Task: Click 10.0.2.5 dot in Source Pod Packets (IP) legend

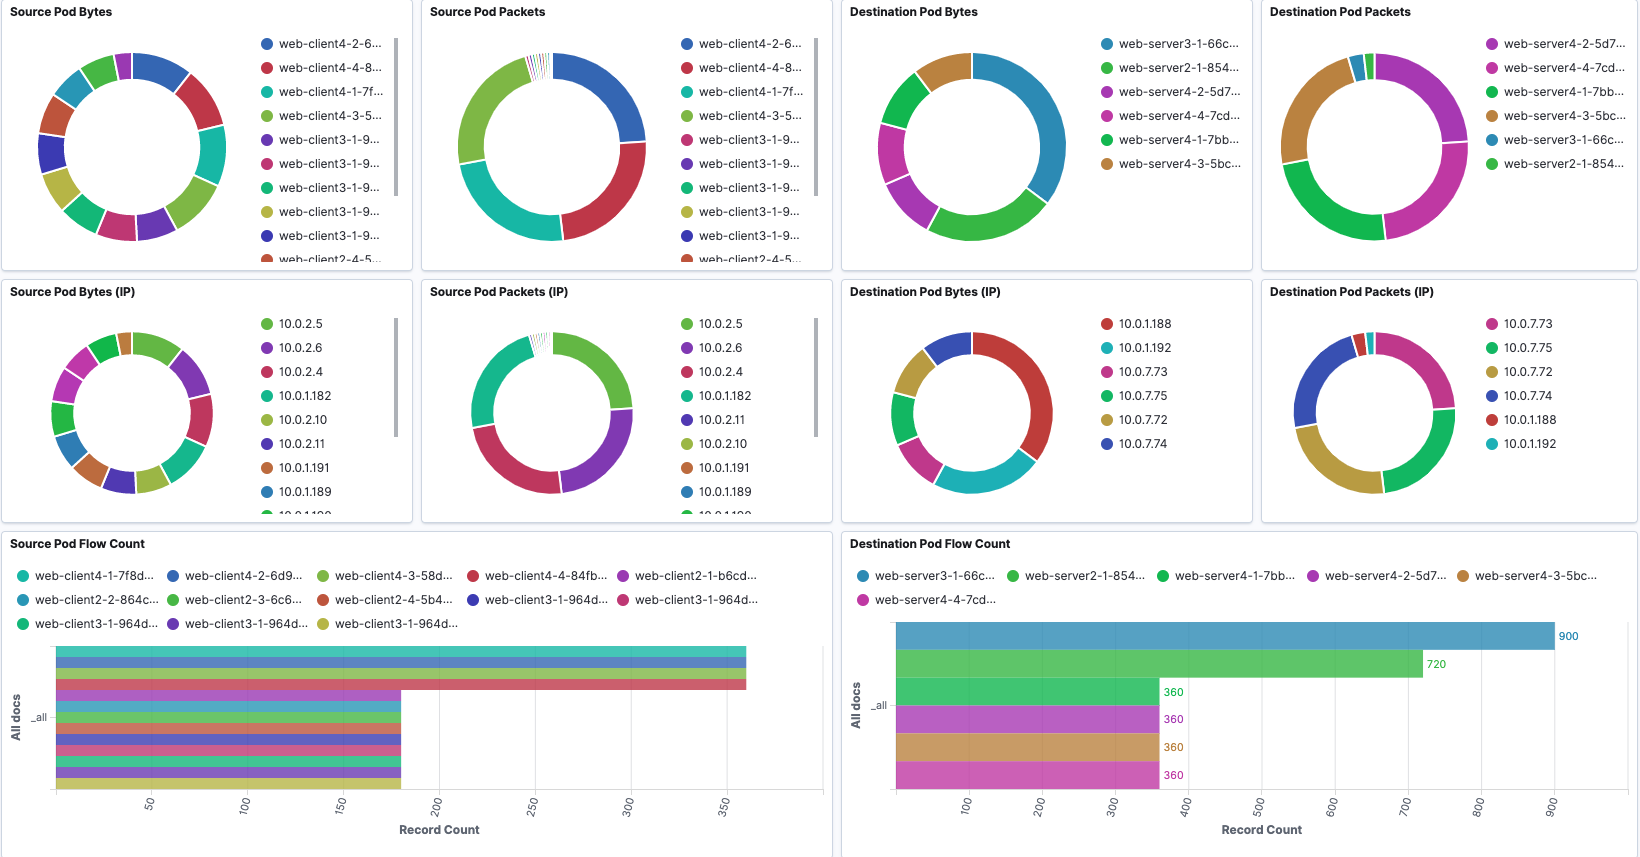Action: click(687, 324)
